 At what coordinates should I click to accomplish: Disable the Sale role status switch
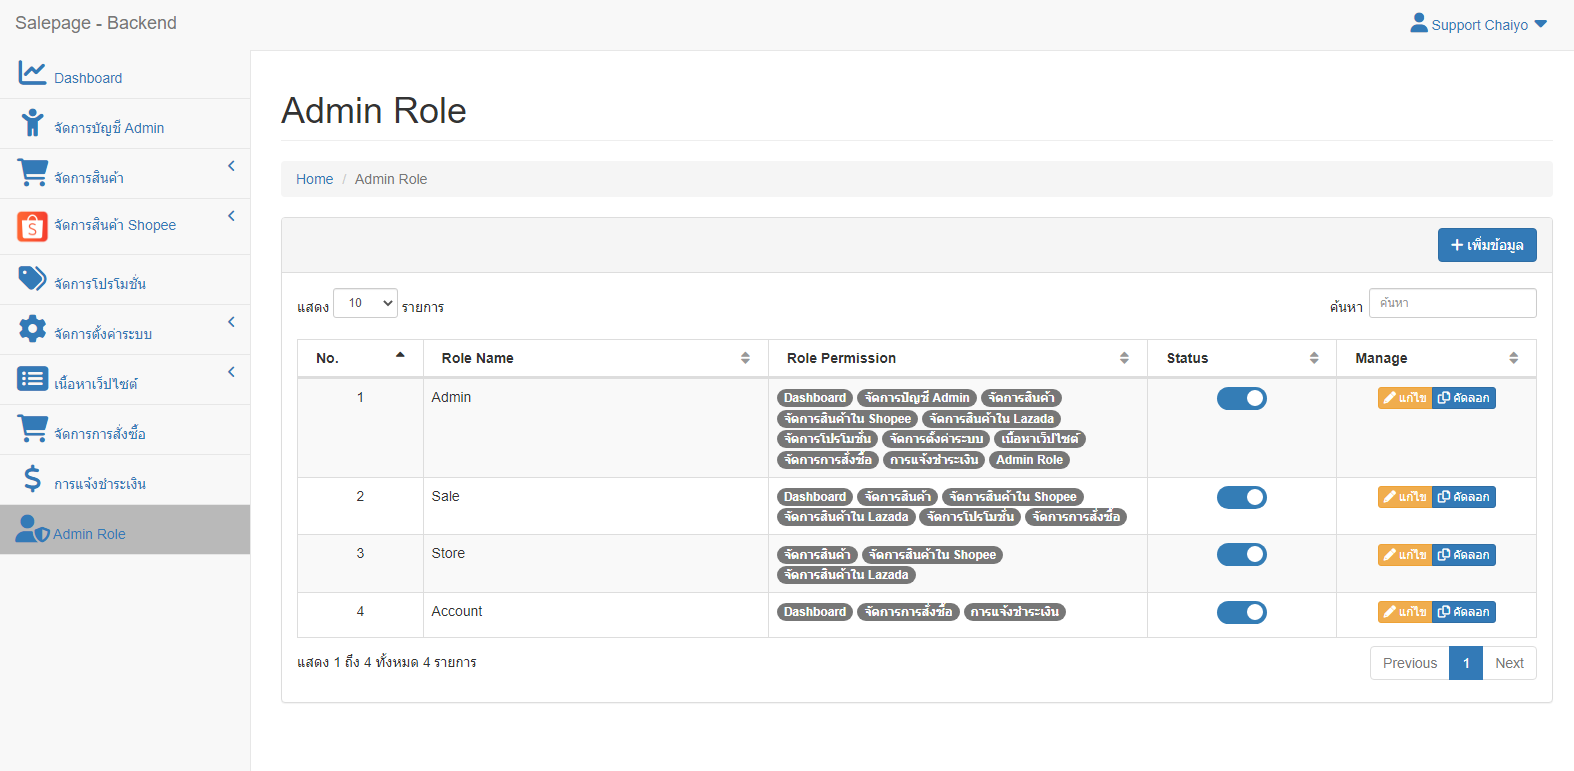pos(1241,498)
